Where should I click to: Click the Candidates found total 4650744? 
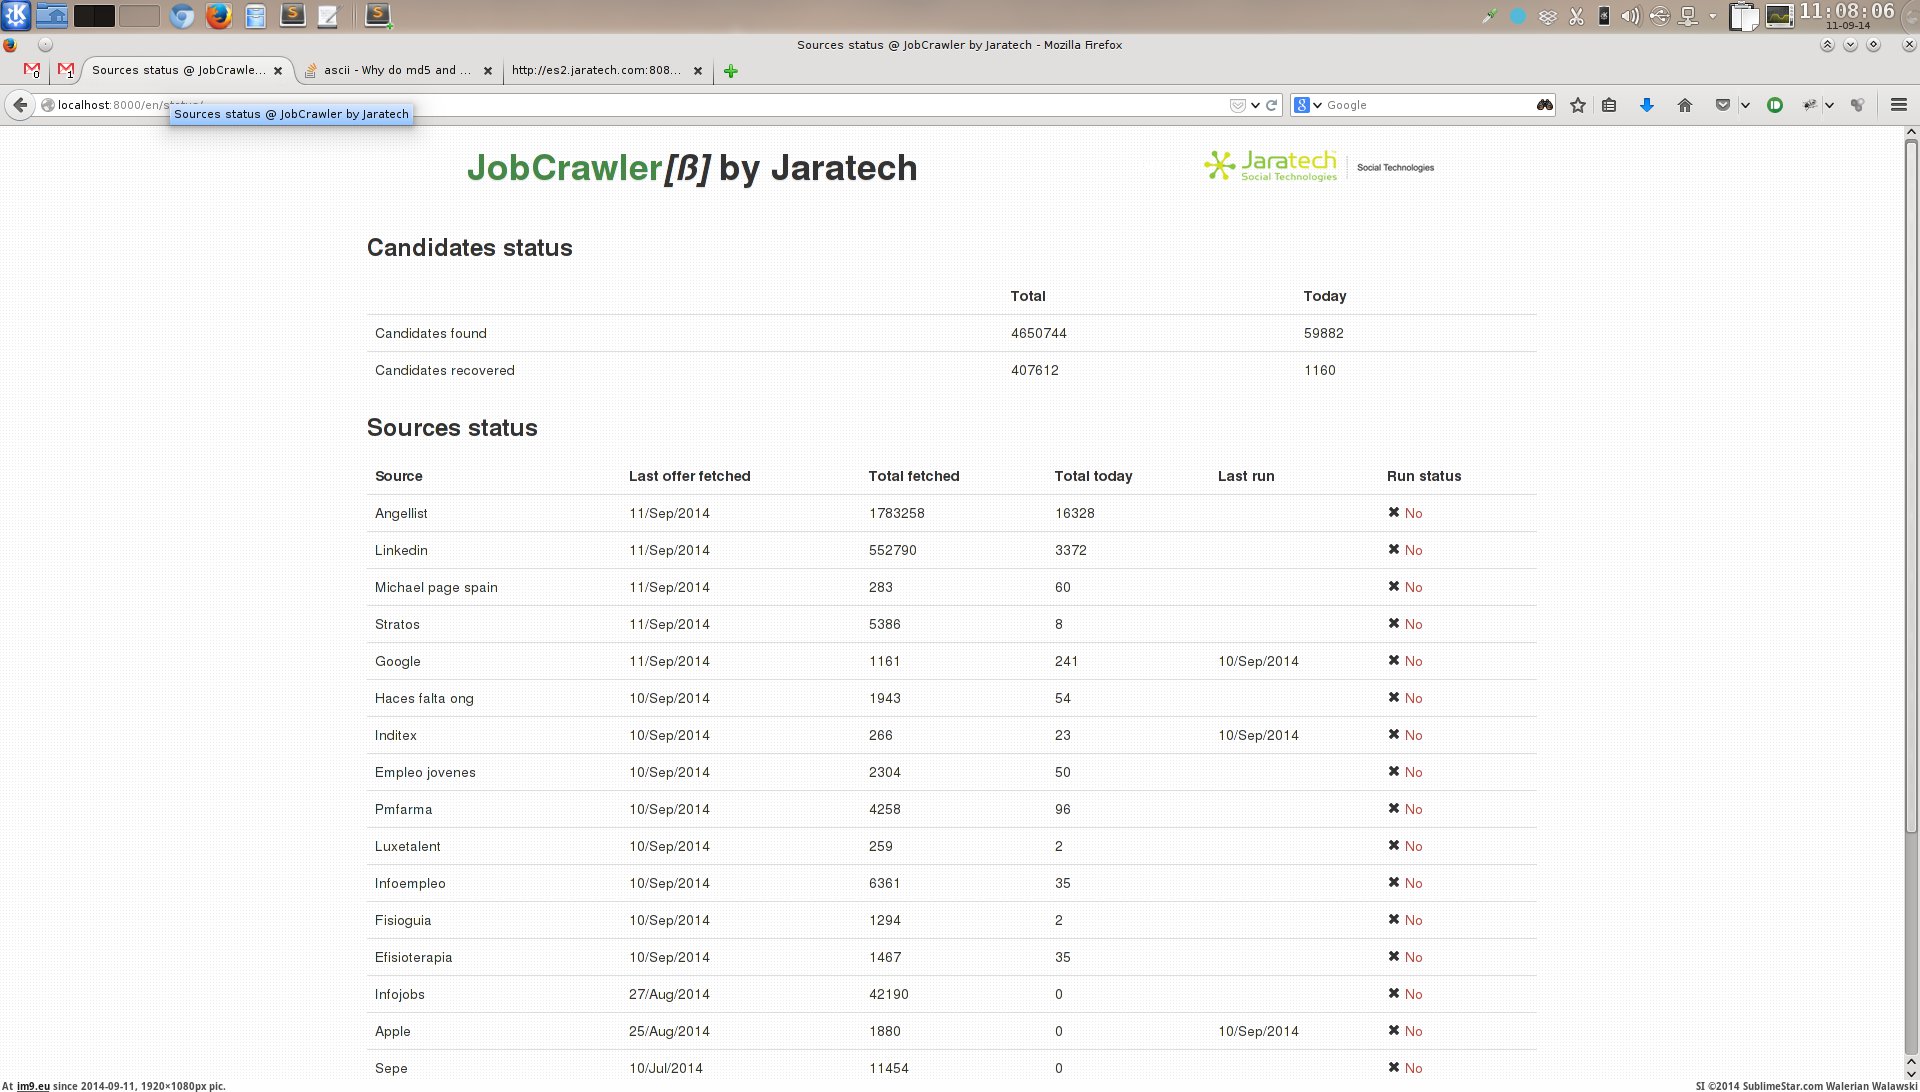1039,333
